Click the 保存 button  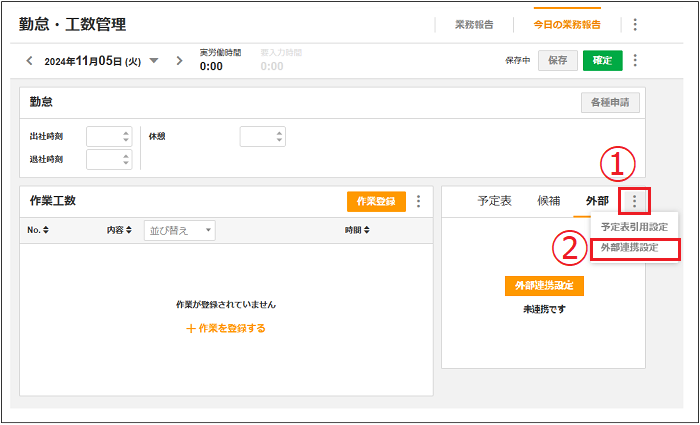pos(558,61)
